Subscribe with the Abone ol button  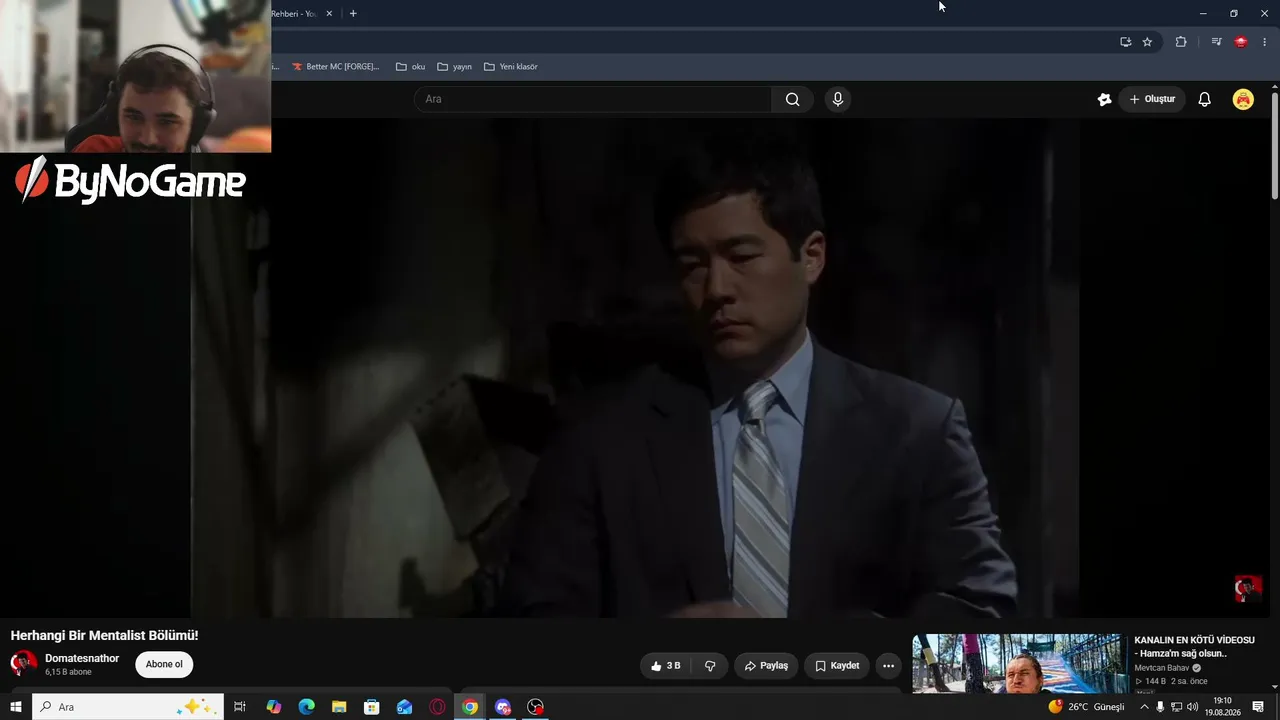pos(164,665)
